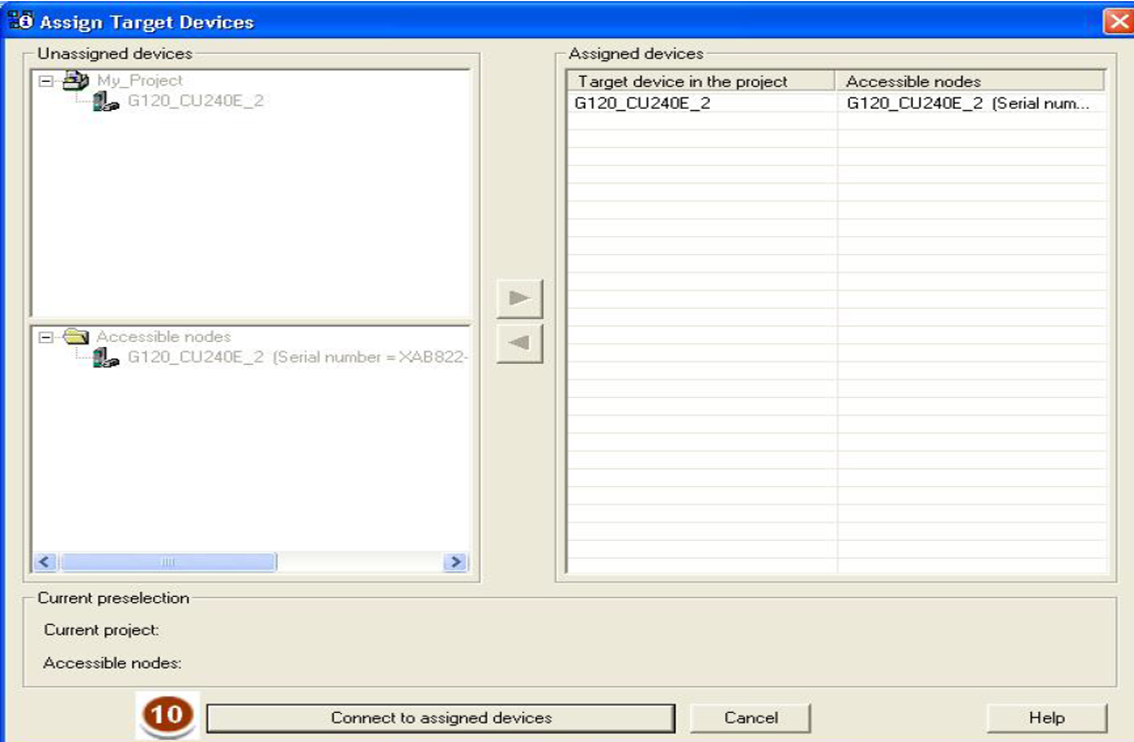
Task: Select the G120_CU240E_2 serial number node
Action: [298, 357]
